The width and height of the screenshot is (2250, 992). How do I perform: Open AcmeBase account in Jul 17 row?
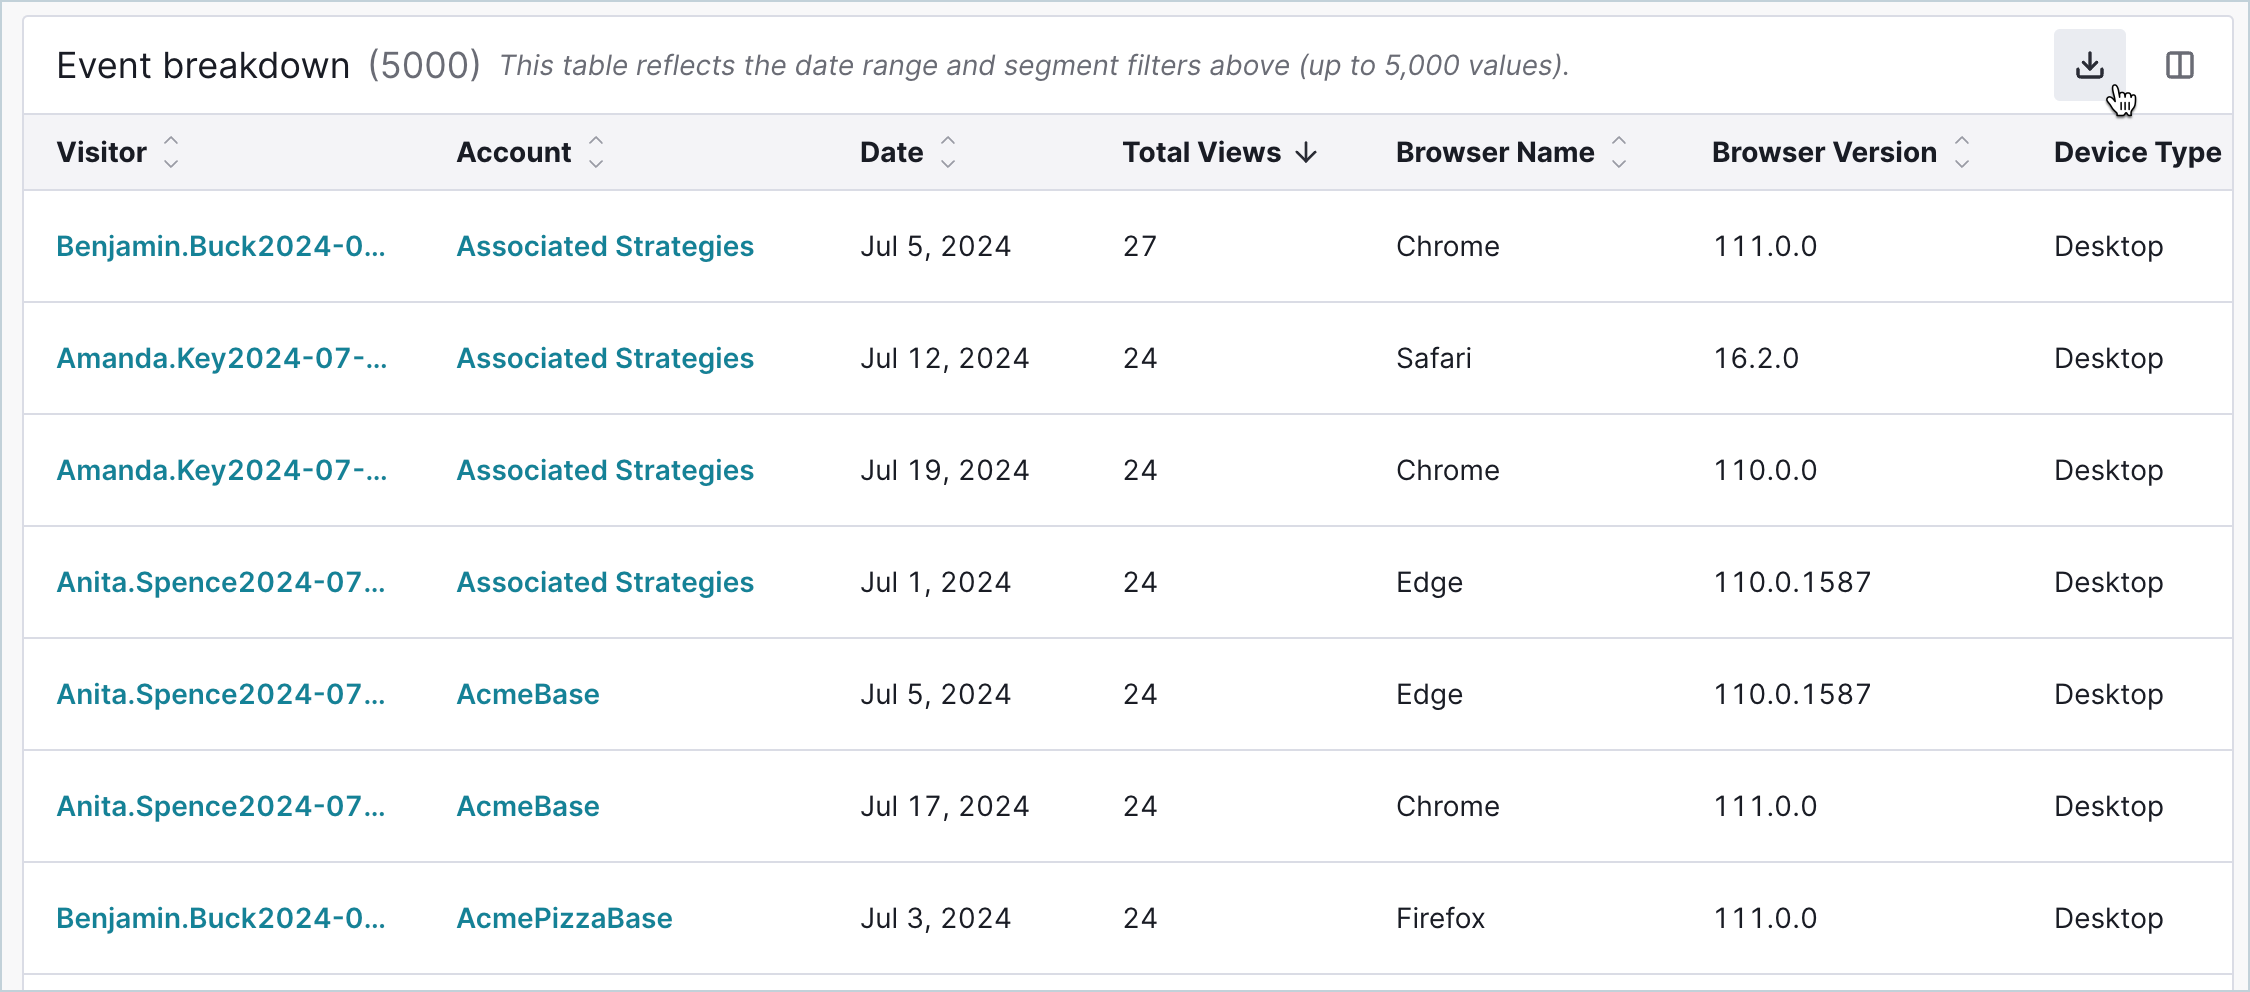528,806
